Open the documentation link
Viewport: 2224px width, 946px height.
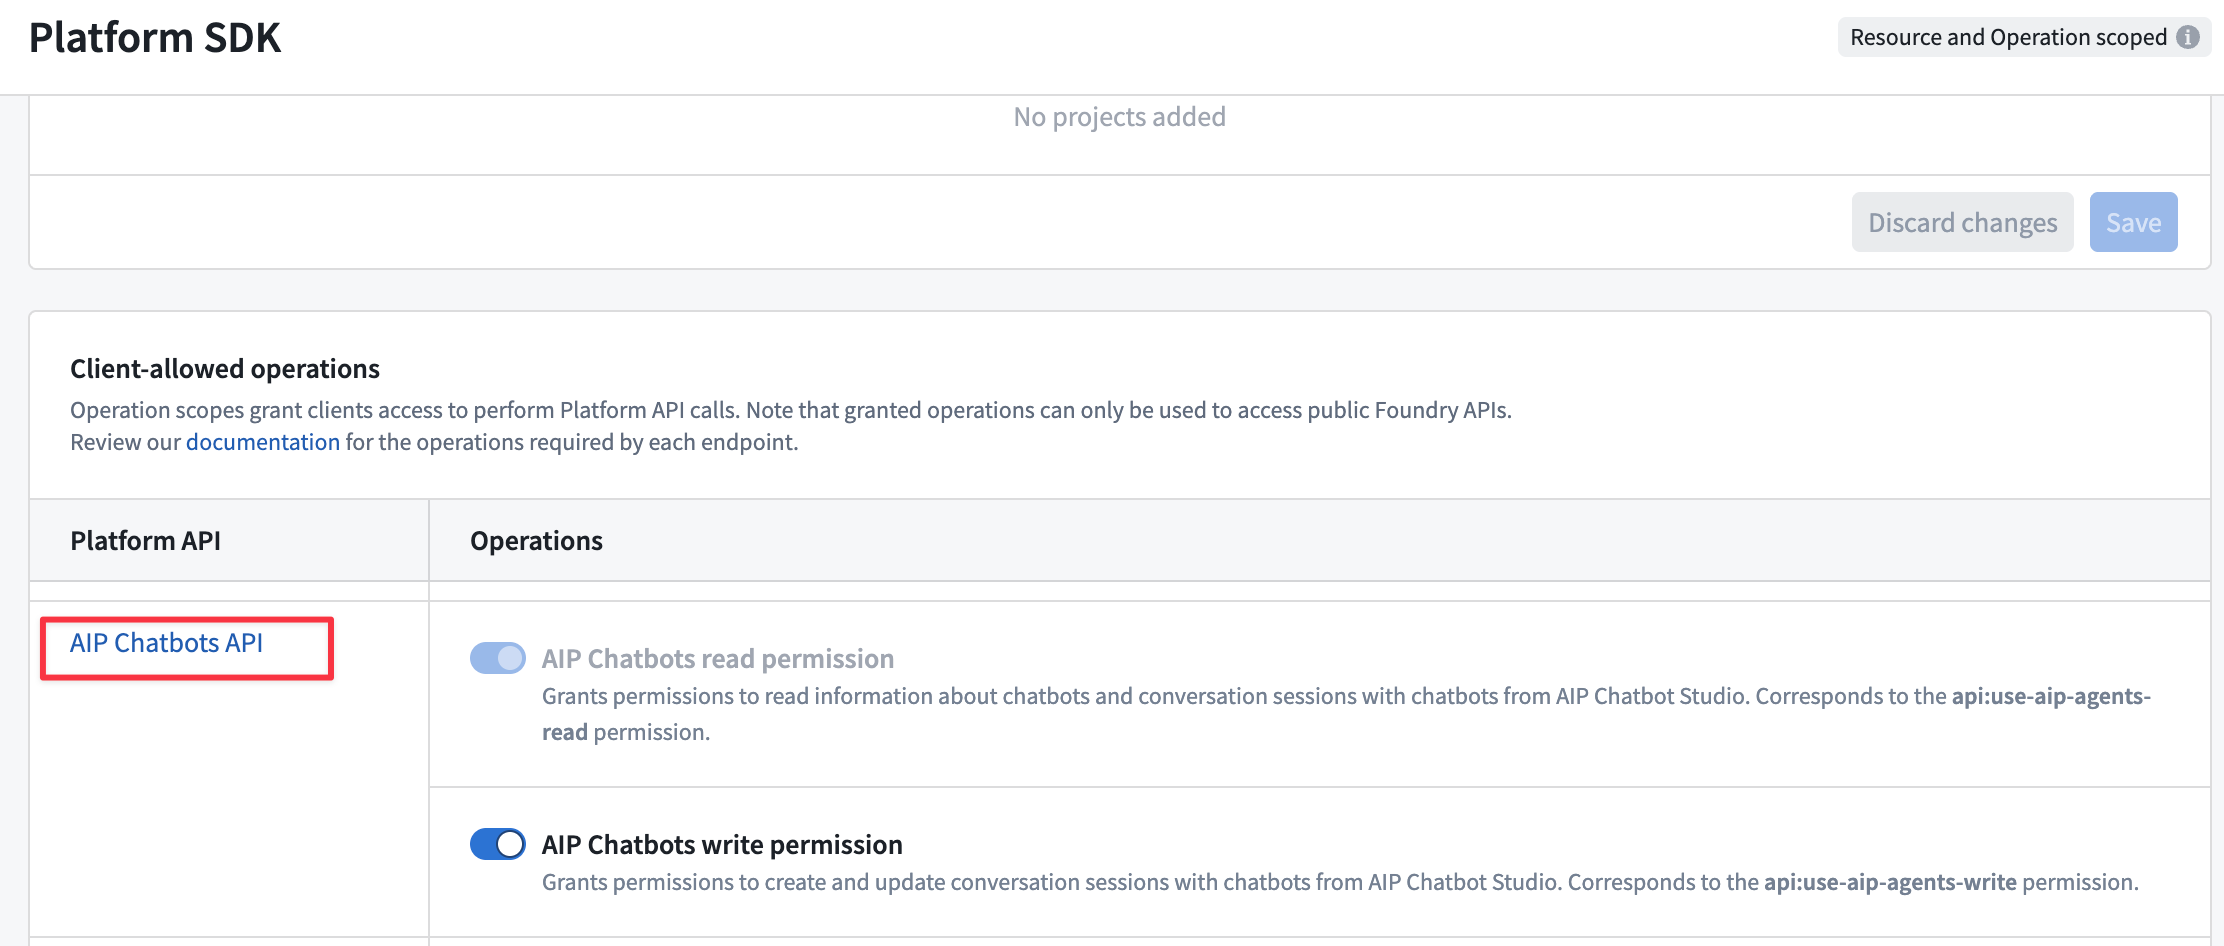pos(261,441)
